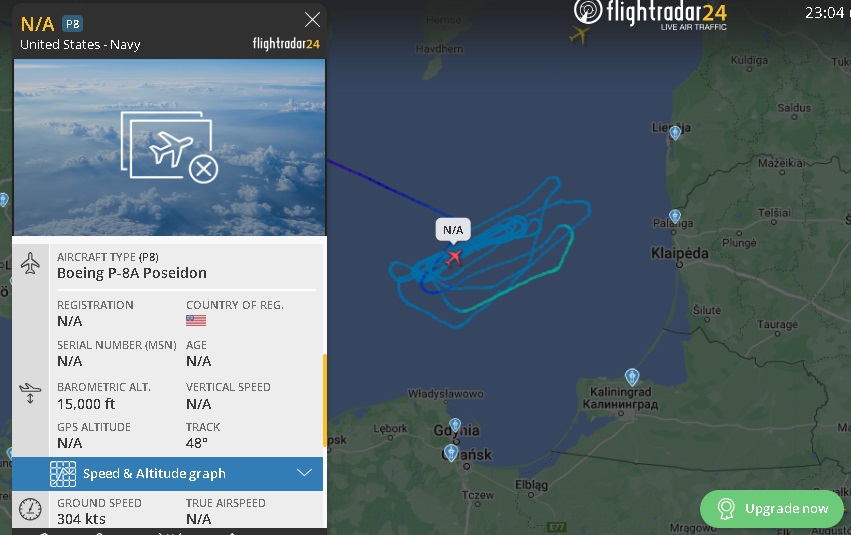Click the yellow scrollbar on details panel
Image resolution: width=851 pixels, height=535 pixels.
tap(325, 400)
